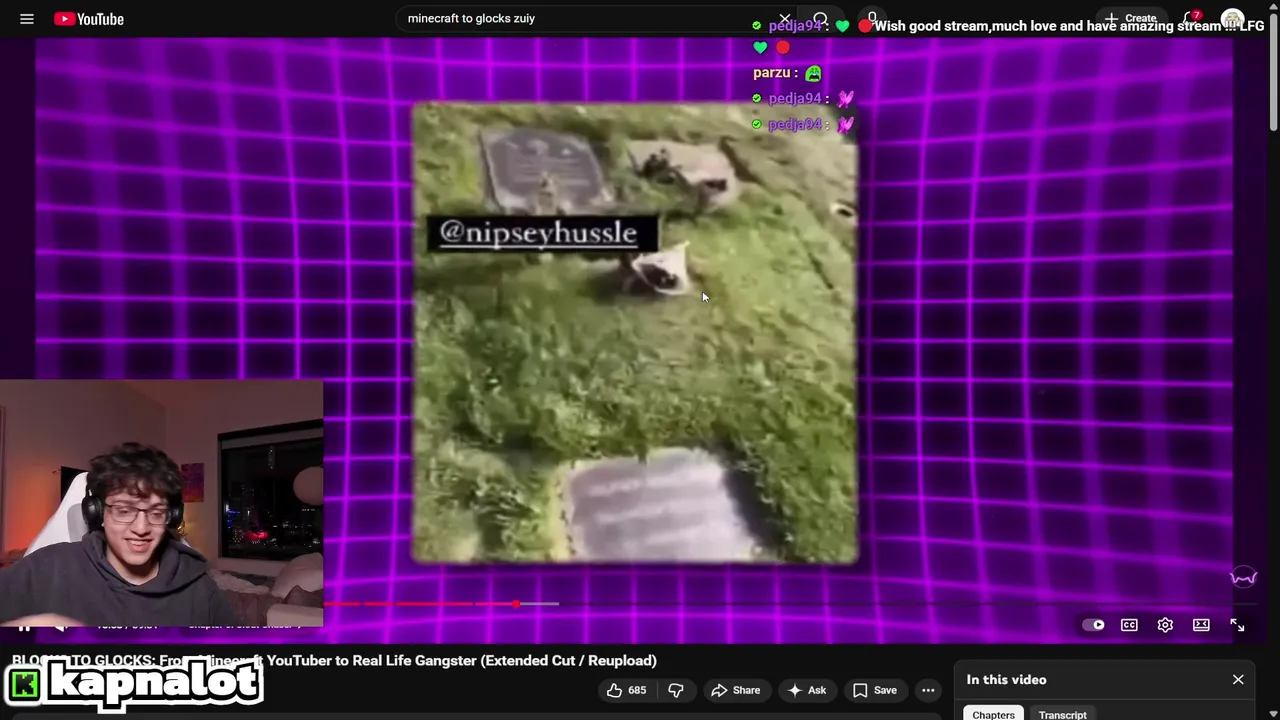
Task: Save the video to a playlist
Action: click(875, 690)
